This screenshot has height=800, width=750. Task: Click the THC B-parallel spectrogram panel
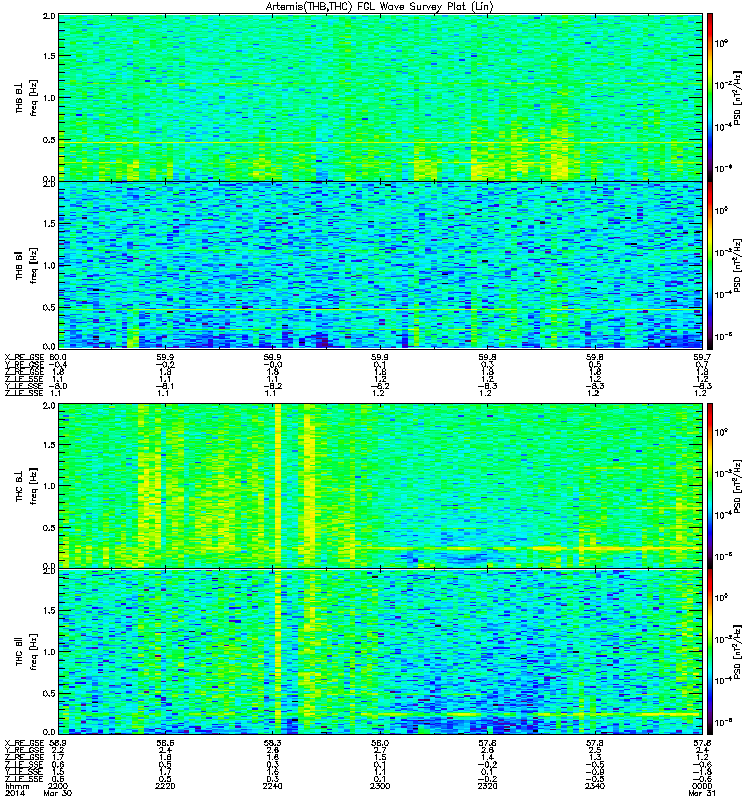(381, 652)
